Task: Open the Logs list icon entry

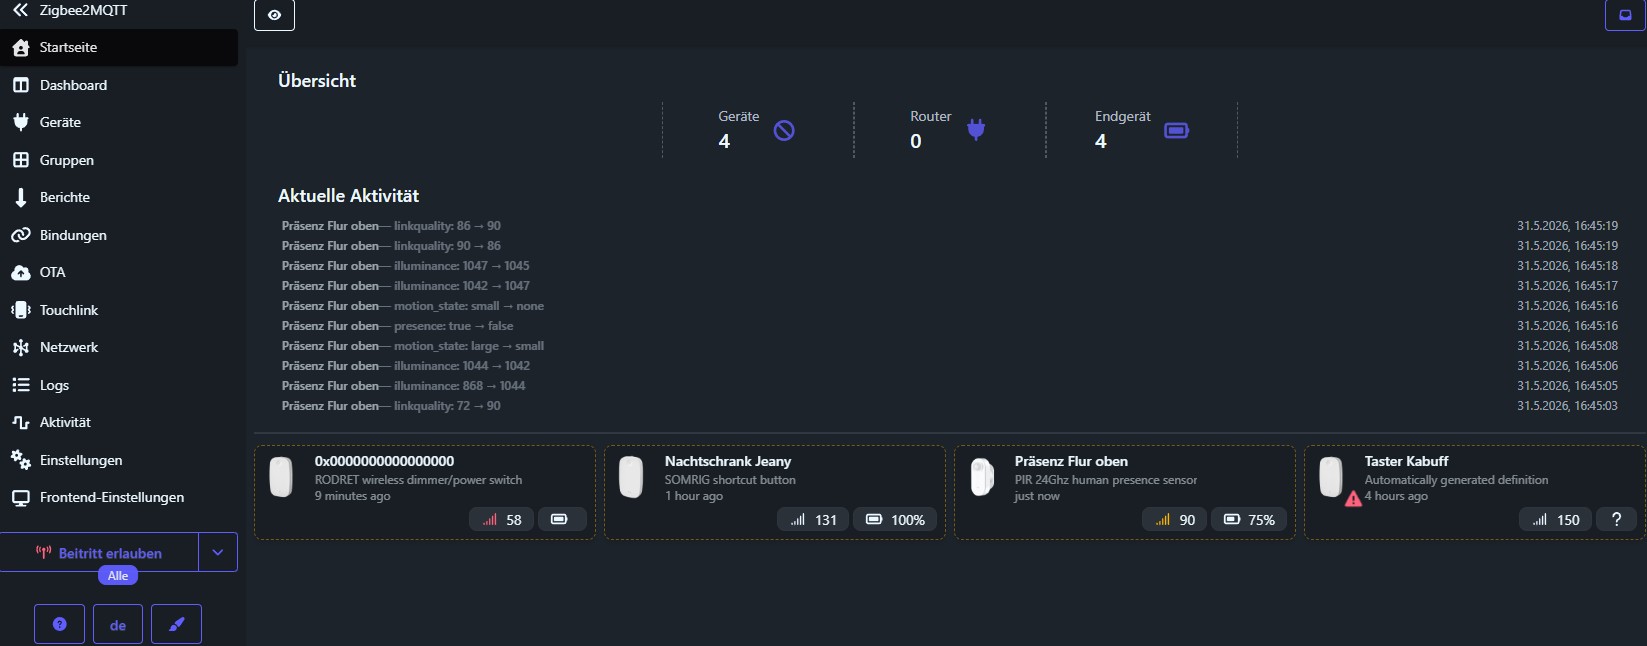Action: [x=20, y=385]
